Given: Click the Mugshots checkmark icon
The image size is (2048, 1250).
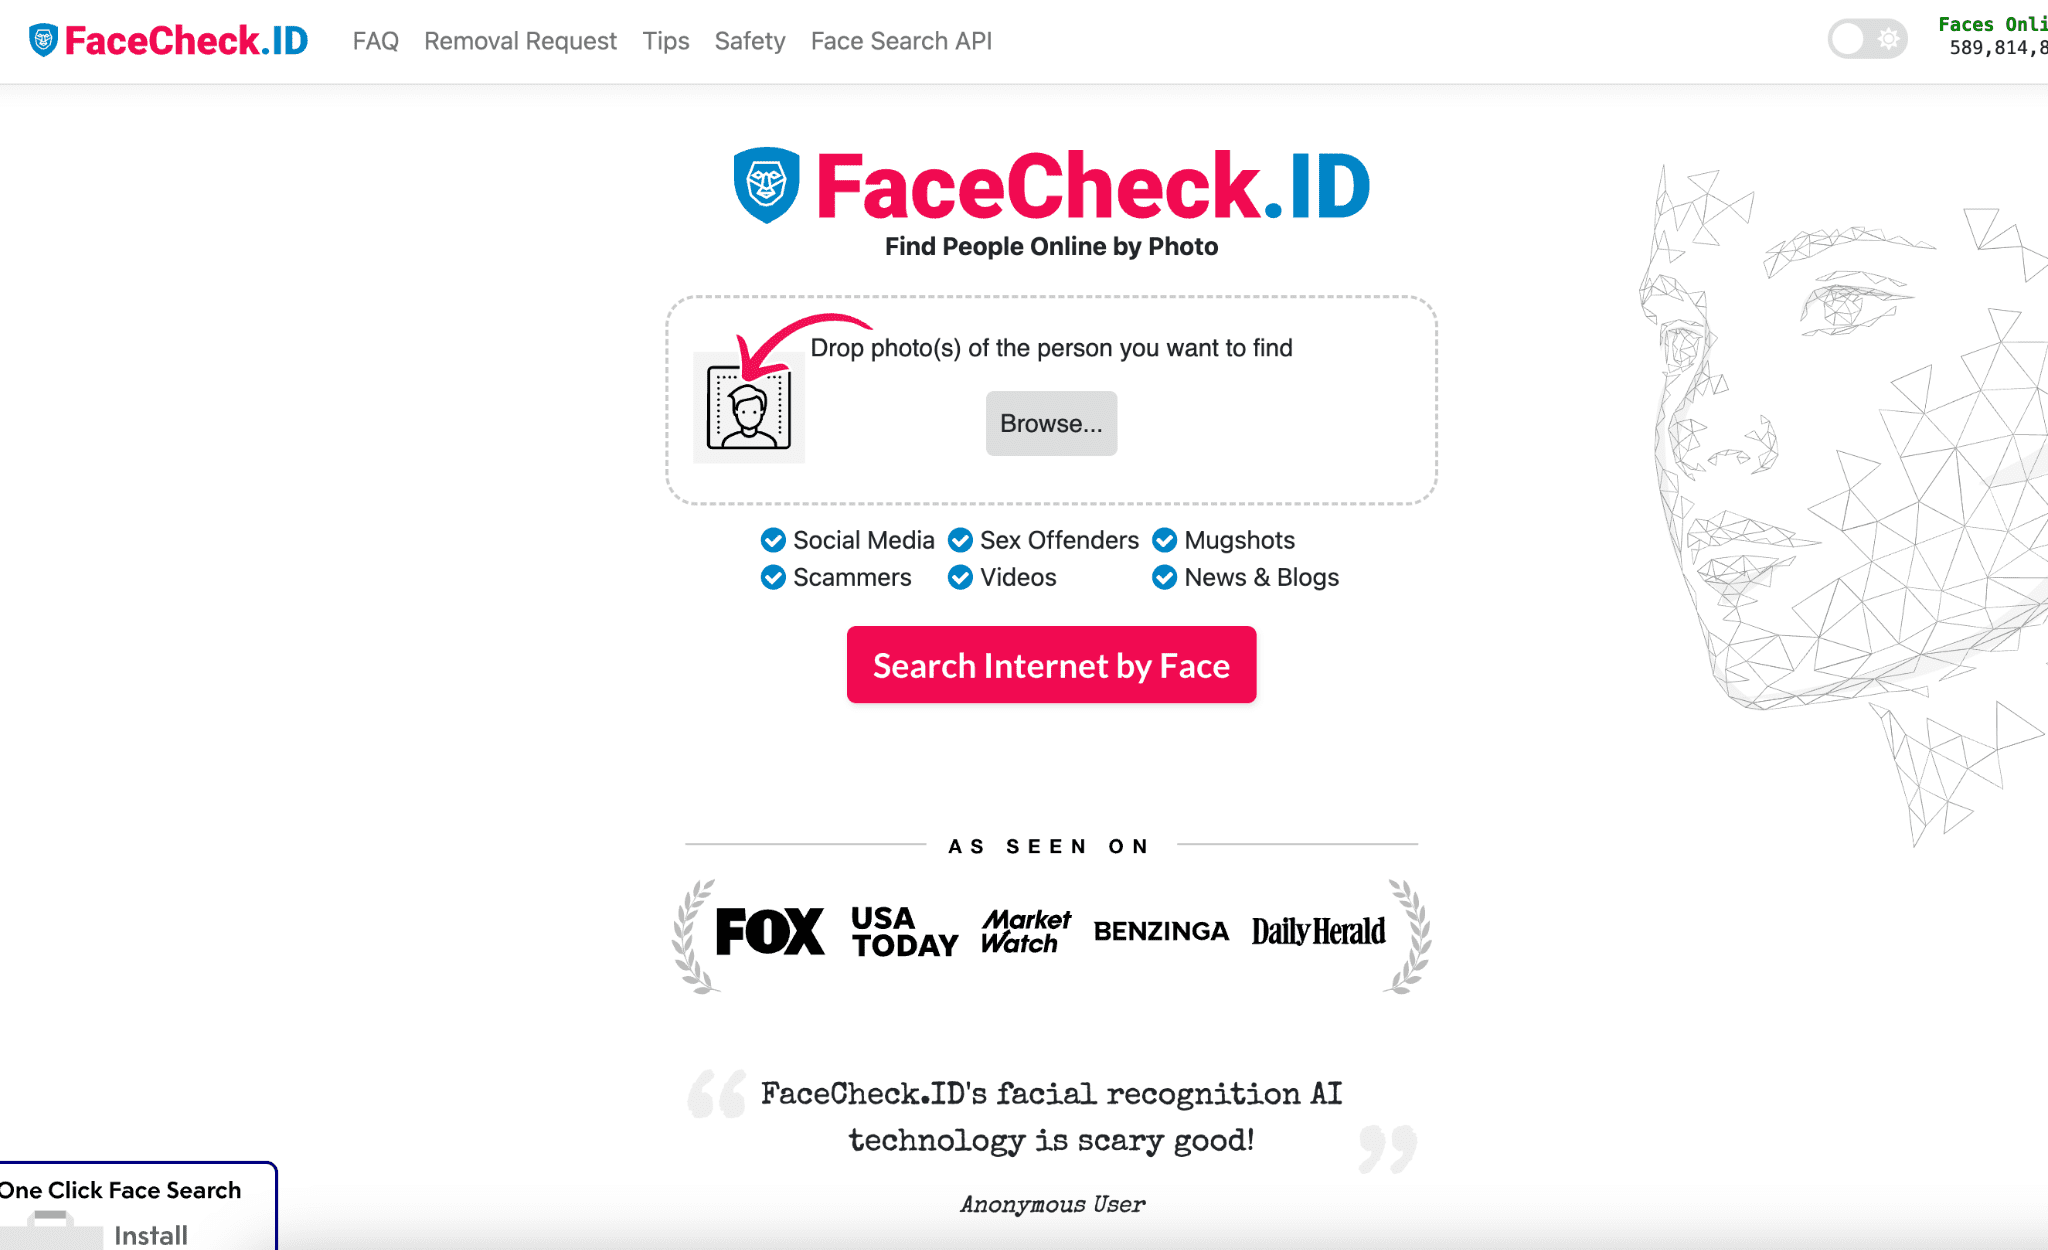Looking at the screenshot, I should [x=1164, y=540].
